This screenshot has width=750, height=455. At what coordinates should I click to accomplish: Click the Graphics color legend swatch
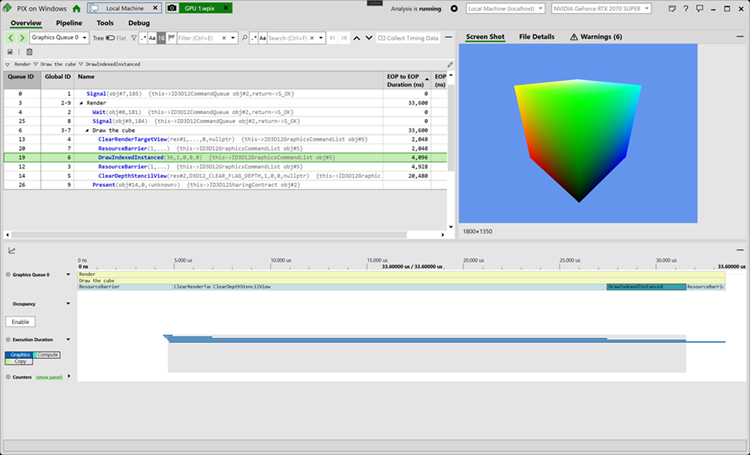[x=19, y=354]
